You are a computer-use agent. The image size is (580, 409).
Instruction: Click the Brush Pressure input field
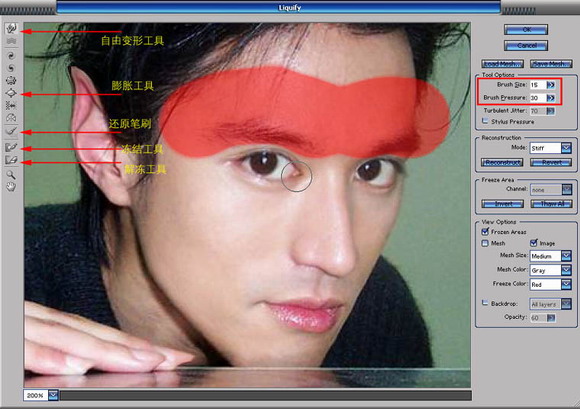(538, 98)
